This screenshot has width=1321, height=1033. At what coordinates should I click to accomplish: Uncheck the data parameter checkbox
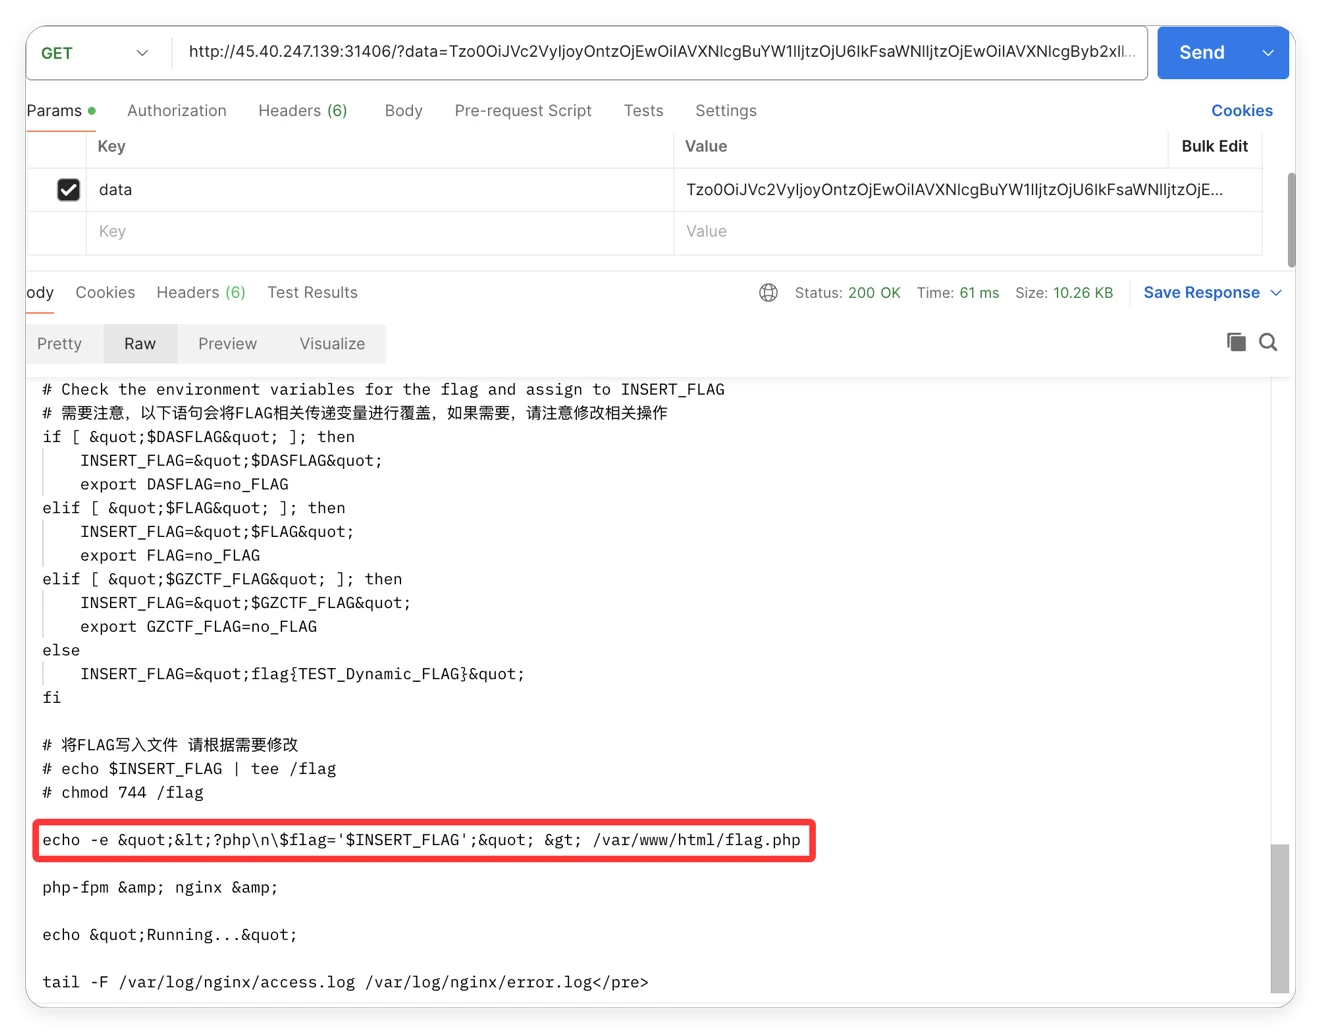coord(68,190)
